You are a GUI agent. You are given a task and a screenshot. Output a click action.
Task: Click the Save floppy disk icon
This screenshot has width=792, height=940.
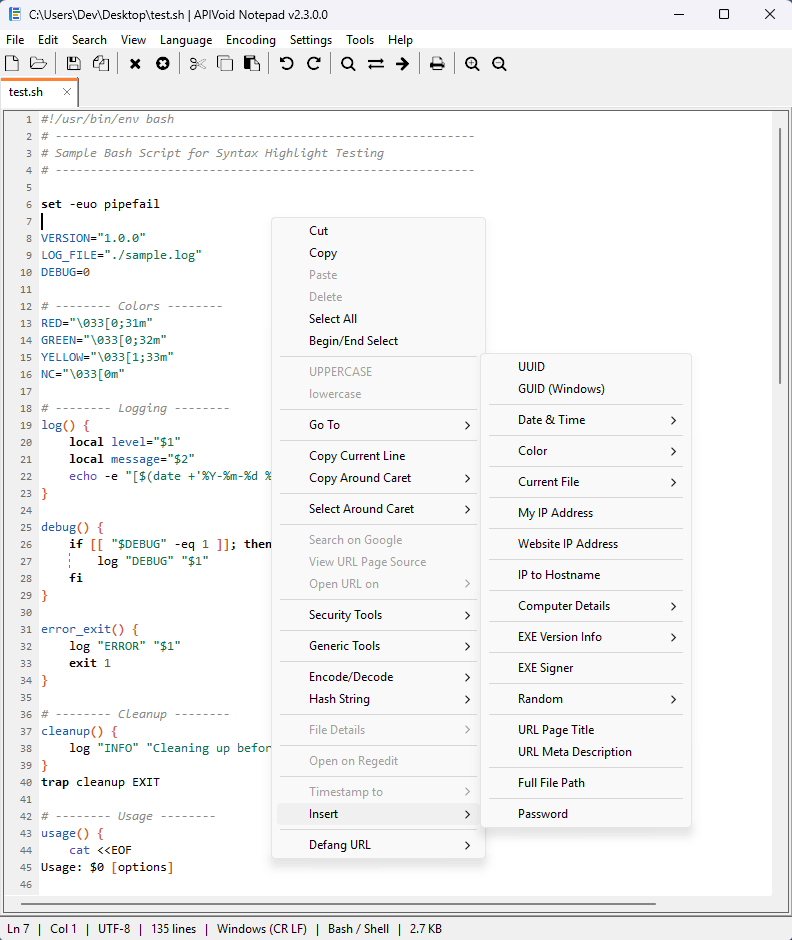click(x=73, y=63)
